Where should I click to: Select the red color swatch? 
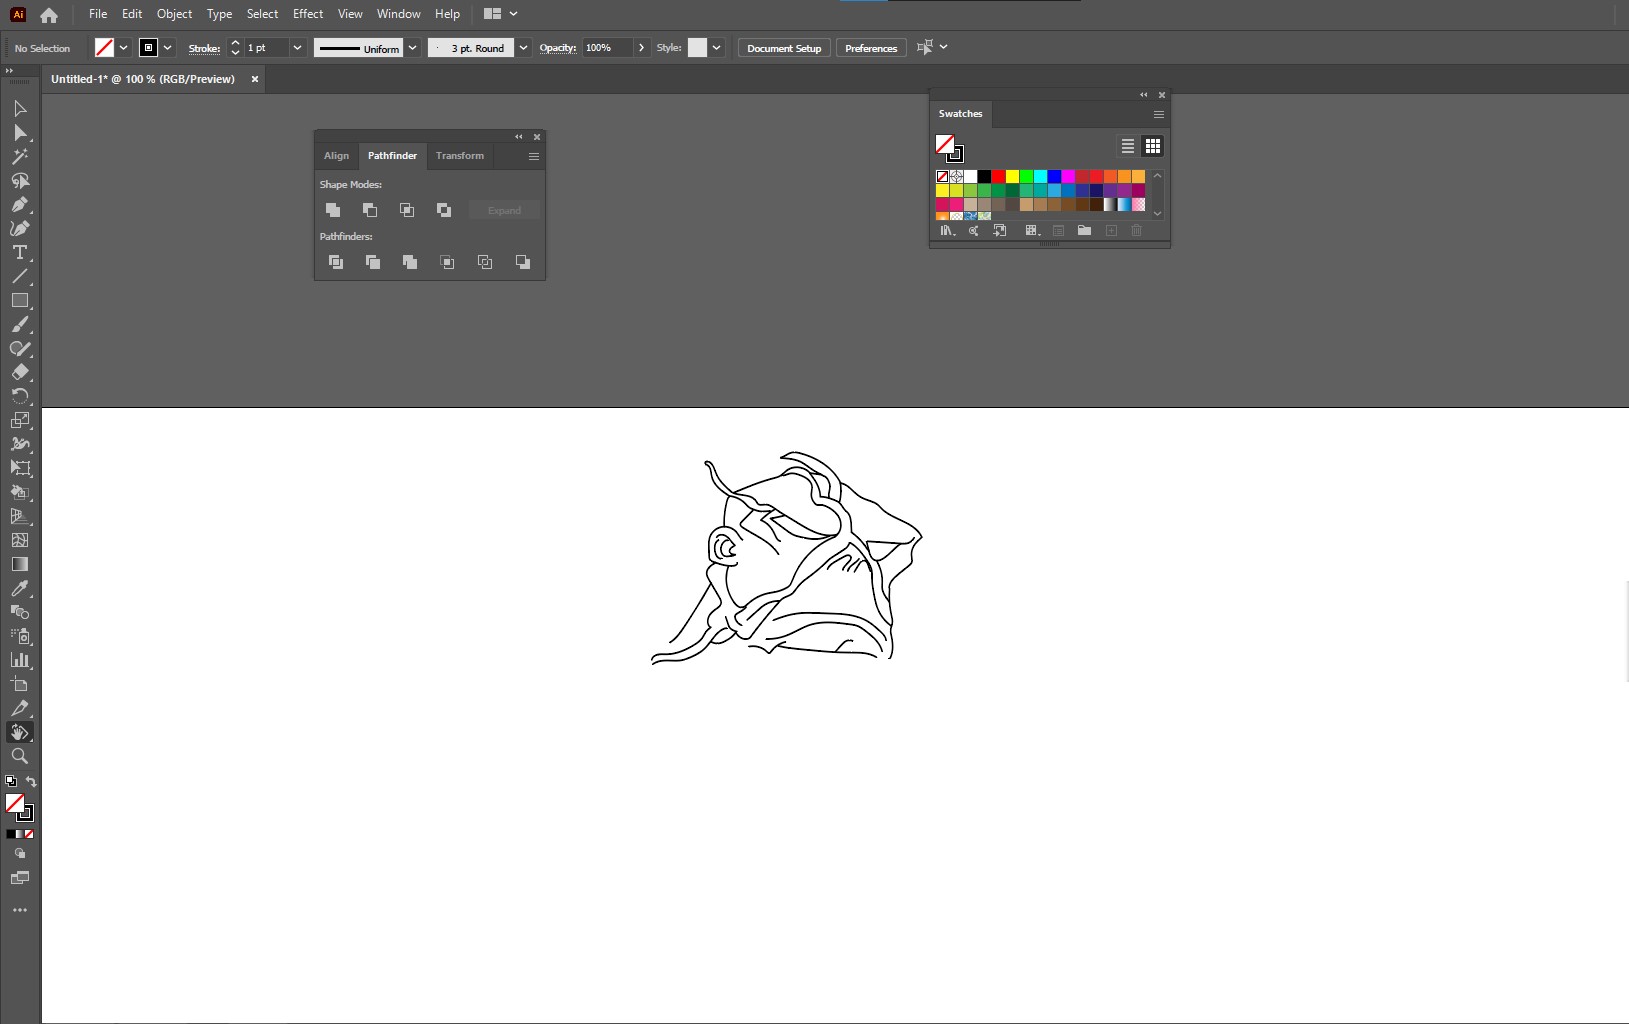[998, 177]
